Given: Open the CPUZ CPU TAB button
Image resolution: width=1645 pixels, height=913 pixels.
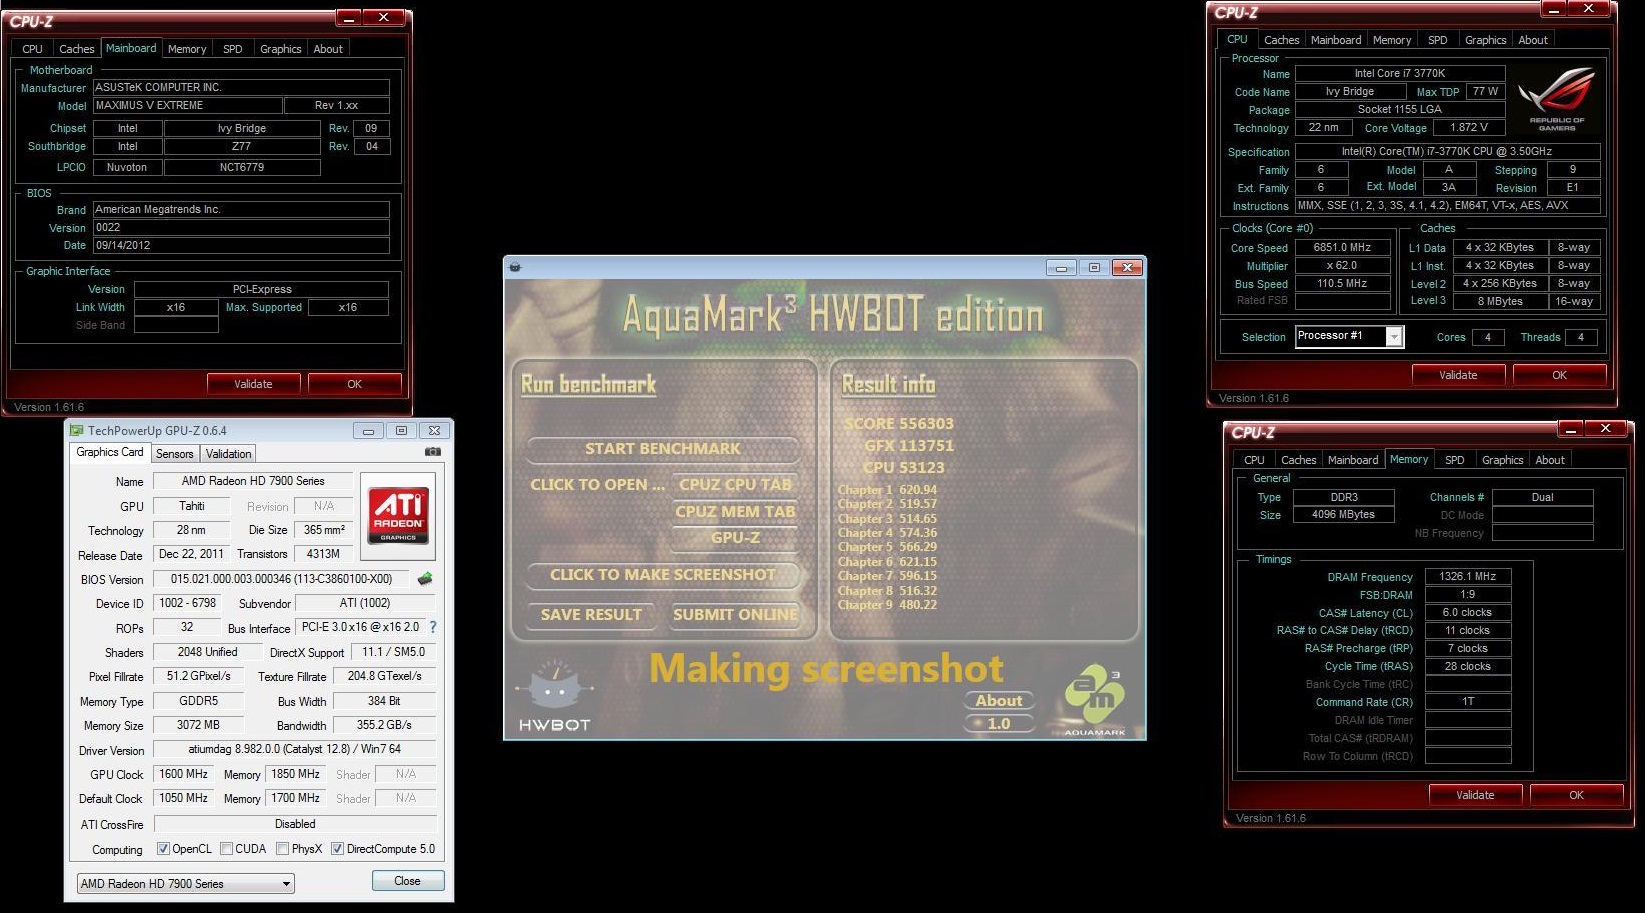Looking at the screenshot, I should pyautogui.click(x=736, y=485).
